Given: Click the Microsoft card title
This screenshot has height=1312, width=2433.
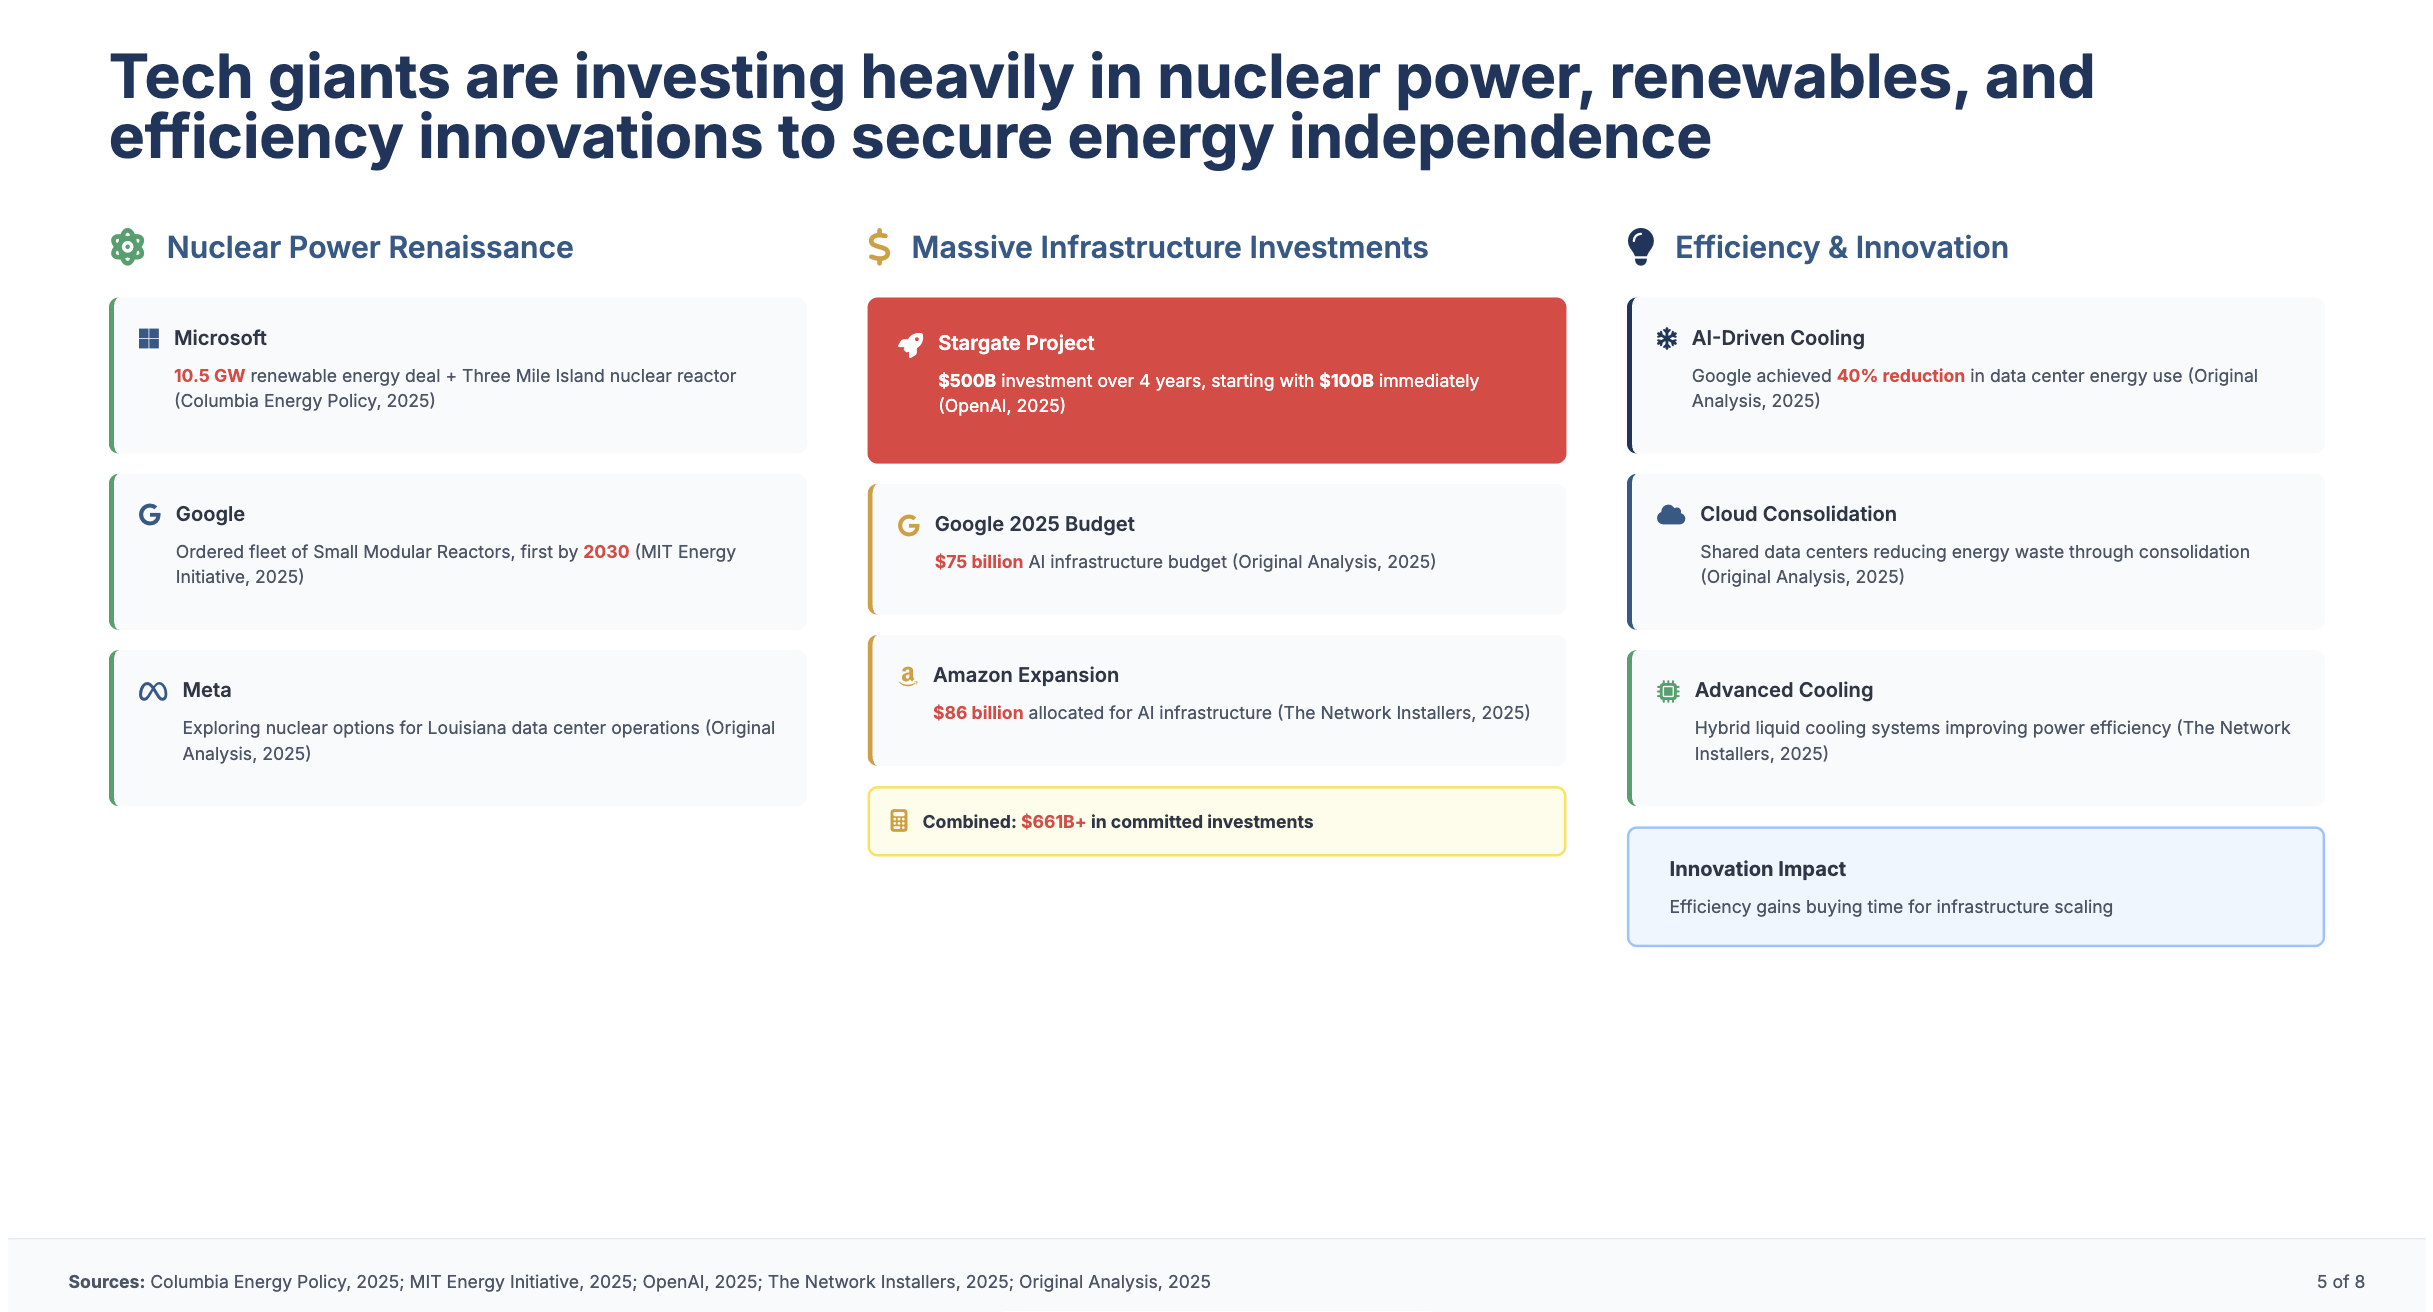Looking at the screenshot, I should (x=220, y=338).
